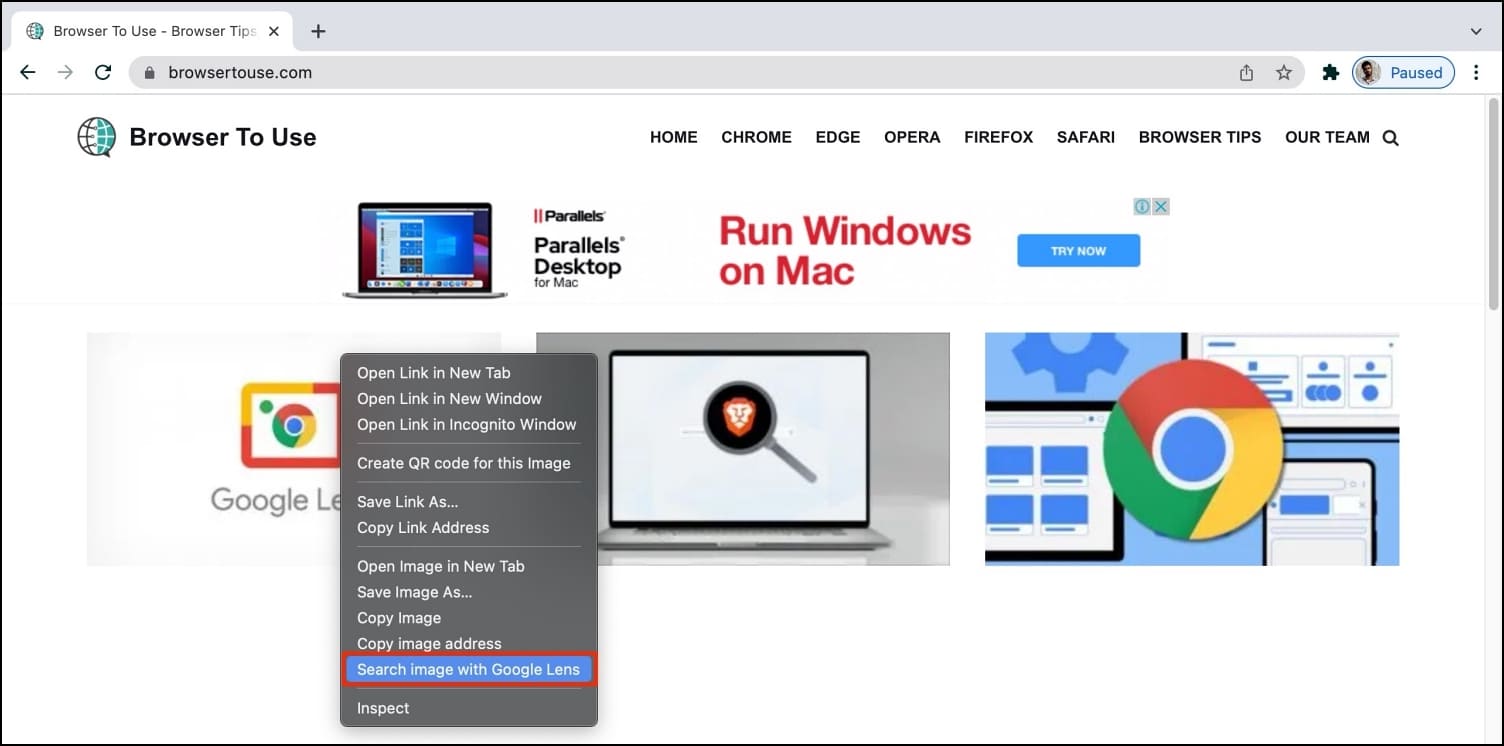This screenshot has height=746, width=1504.
Task: Open a new browser tab with the plus button
Action: [x=318, y=31]
